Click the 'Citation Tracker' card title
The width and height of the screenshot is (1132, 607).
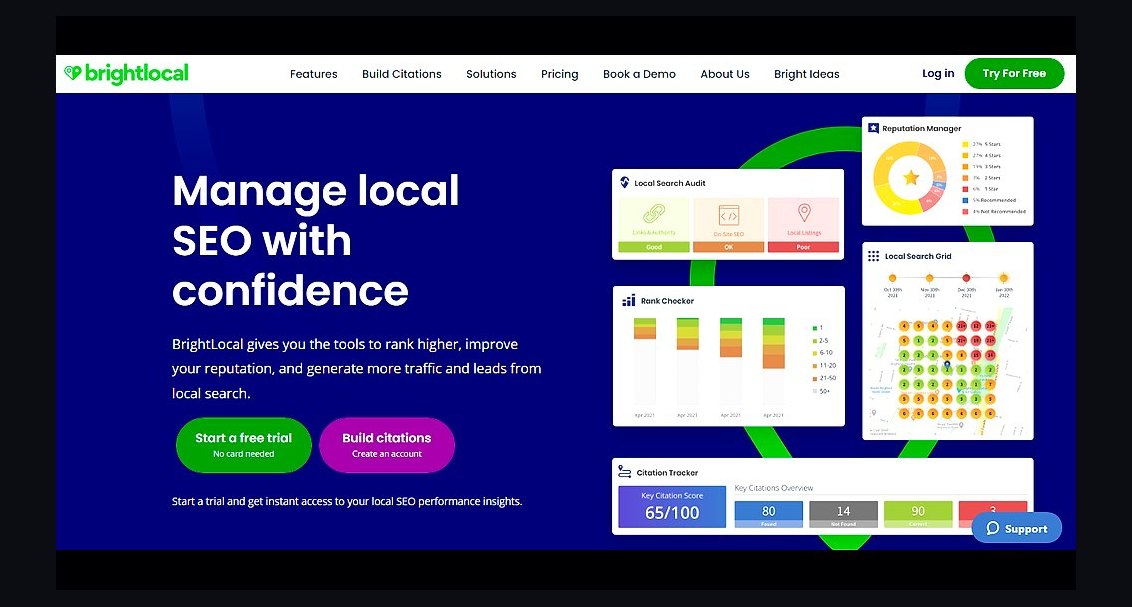[x=667, y=473]
